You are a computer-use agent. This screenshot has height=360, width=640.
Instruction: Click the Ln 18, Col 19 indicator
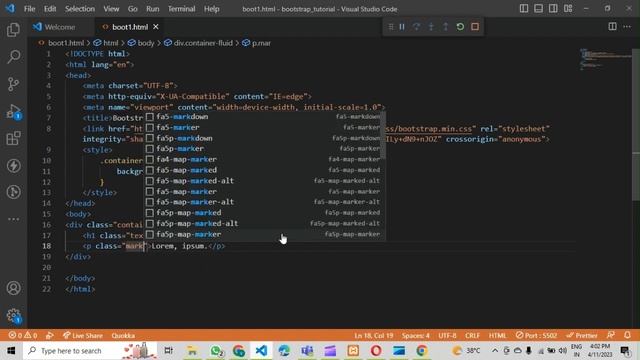[x=373, y=336]
